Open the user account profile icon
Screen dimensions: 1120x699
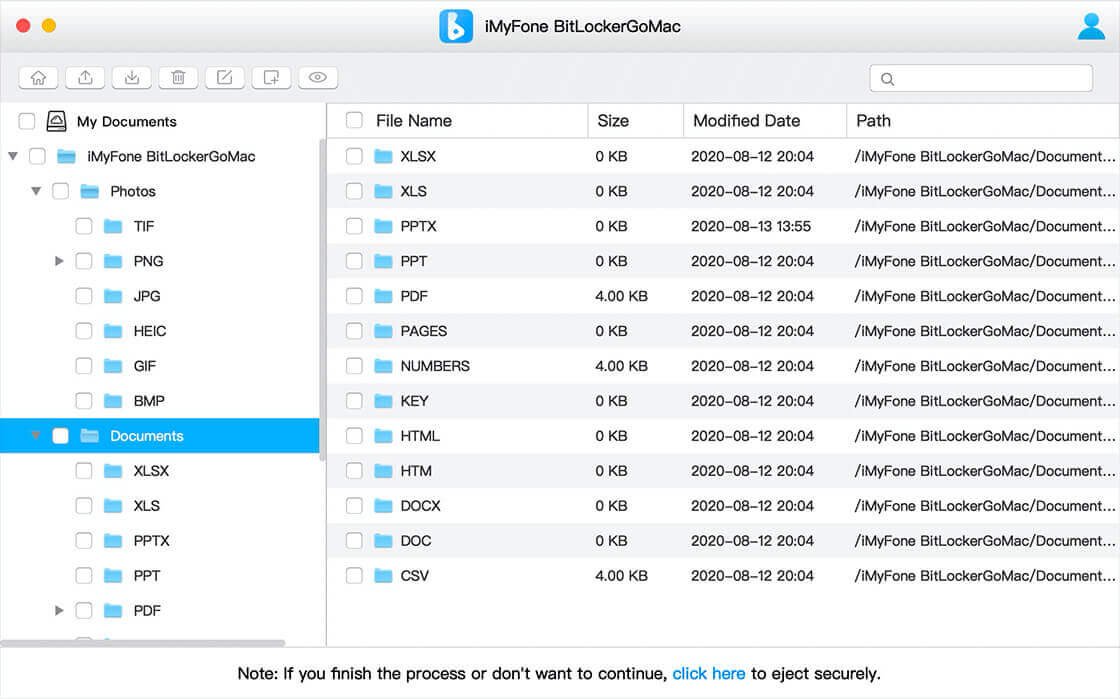point(1091,26)
